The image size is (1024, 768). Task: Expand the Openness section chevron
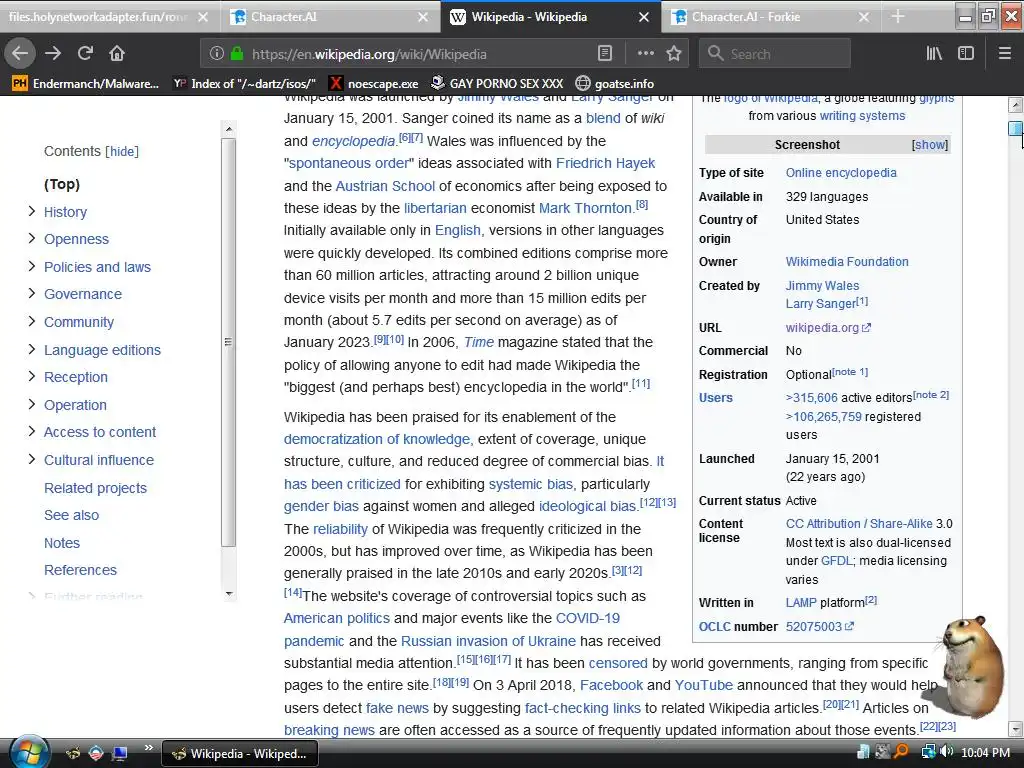click(31, 238)
